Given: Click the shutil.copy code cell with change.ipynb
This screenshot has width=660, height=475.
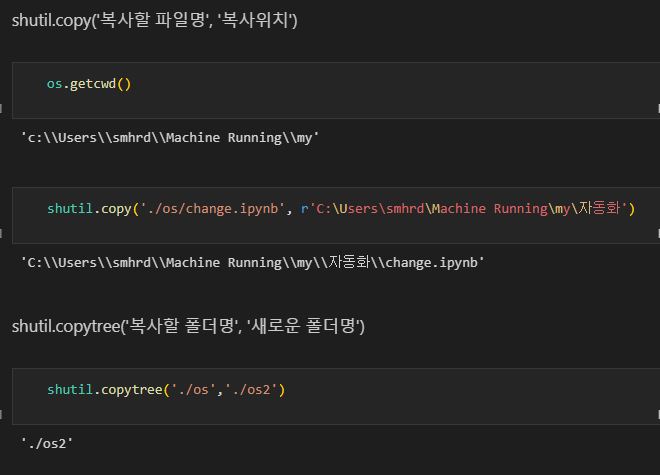Looking at the screenshot, I should tap(336, 215).
